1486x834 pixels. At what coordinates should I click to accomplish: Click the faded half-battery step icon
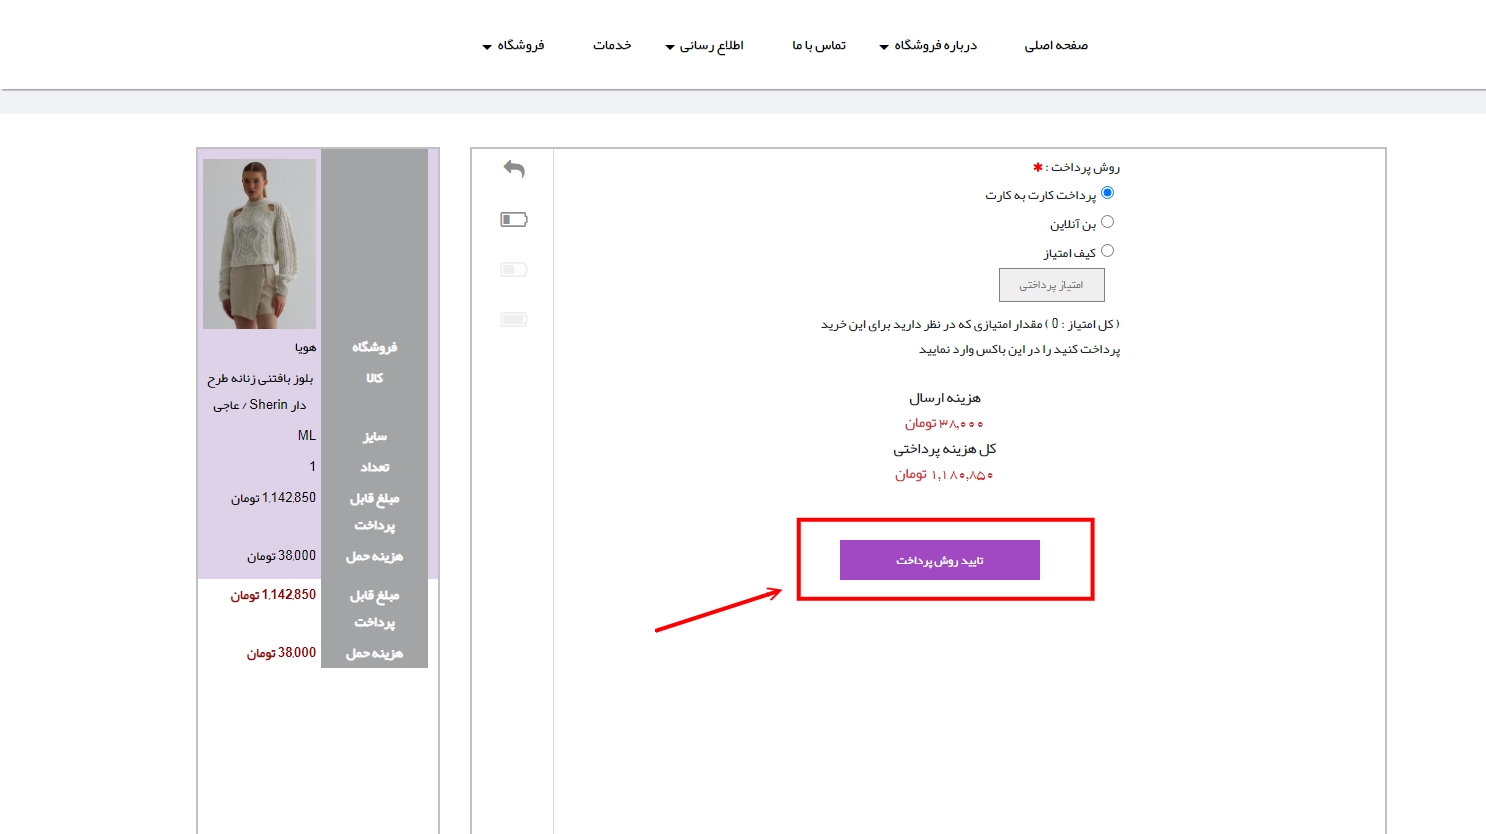pyautogui.click(x=514, y=269)
